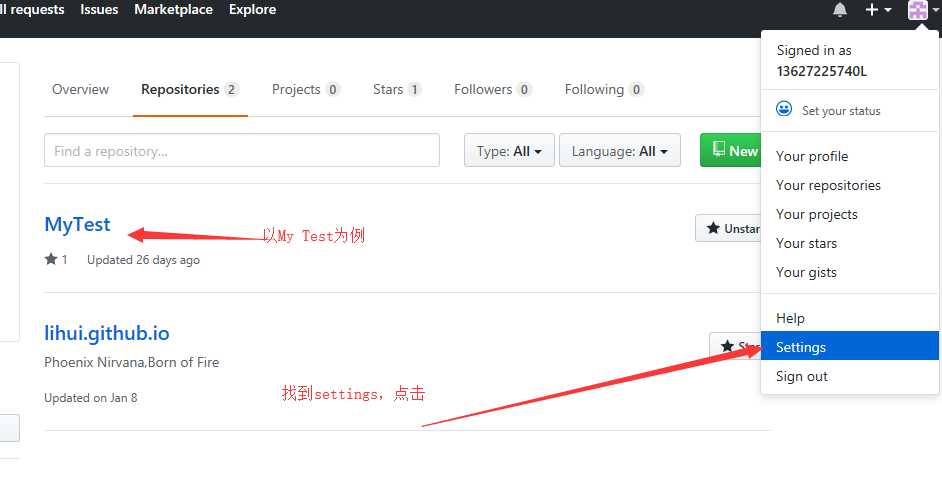Open the lihui.github.io repository link
Image resolution: width=942 pixels, height=485 pixels.
click(x=107, y=333)
